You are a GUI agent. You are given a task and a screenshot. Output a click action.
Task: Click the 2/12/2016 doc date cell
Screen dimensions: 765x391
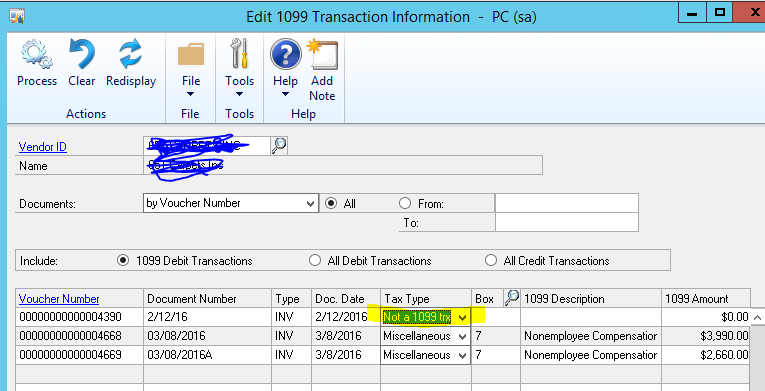click(x=346, y=317)
